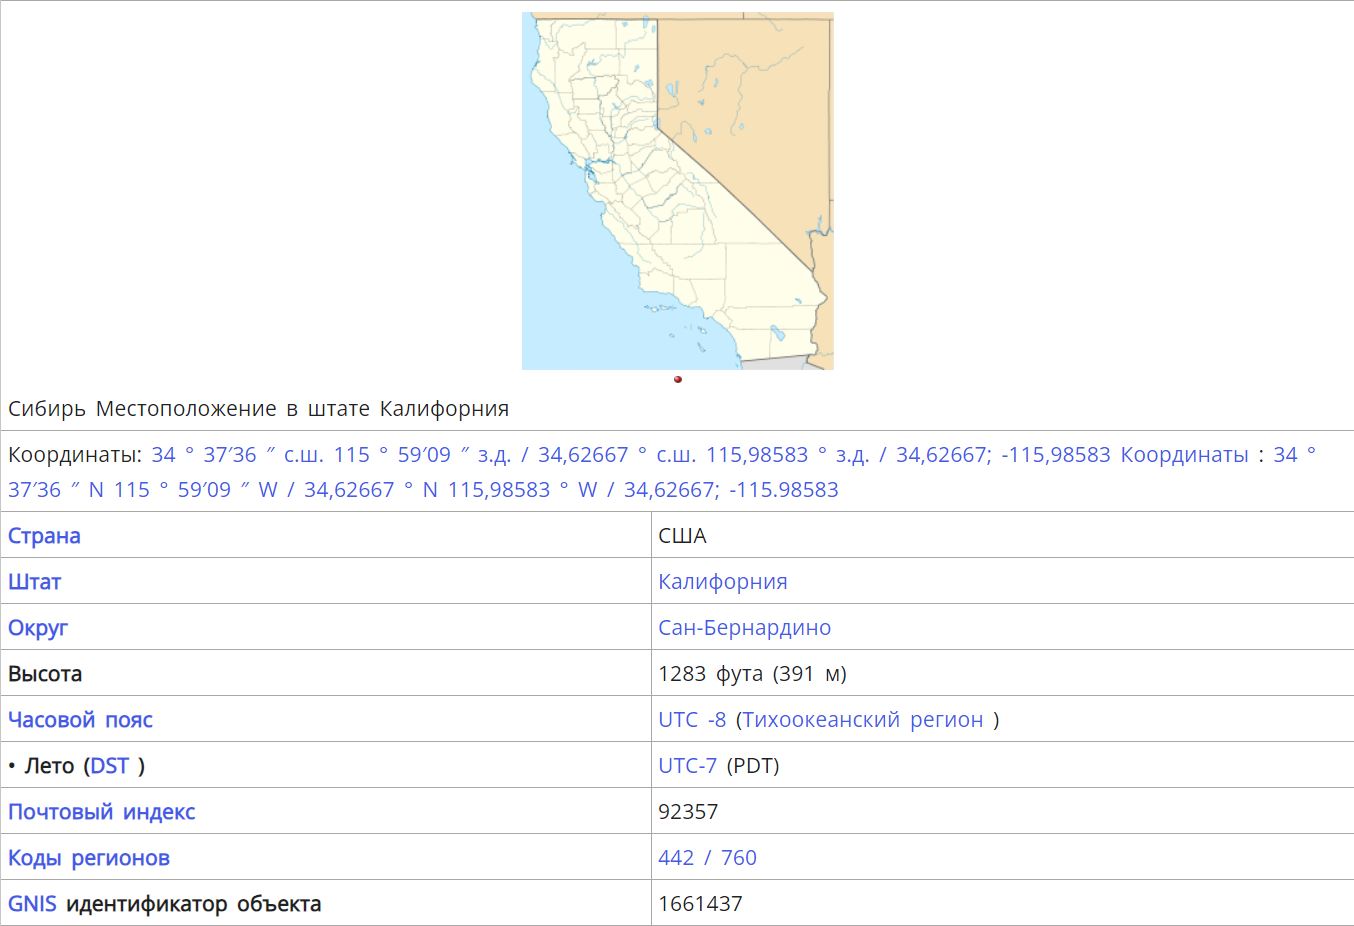This screenshot has width=1354, height=926.
Task: Select the country value США
Action: [x=682, y=535]
